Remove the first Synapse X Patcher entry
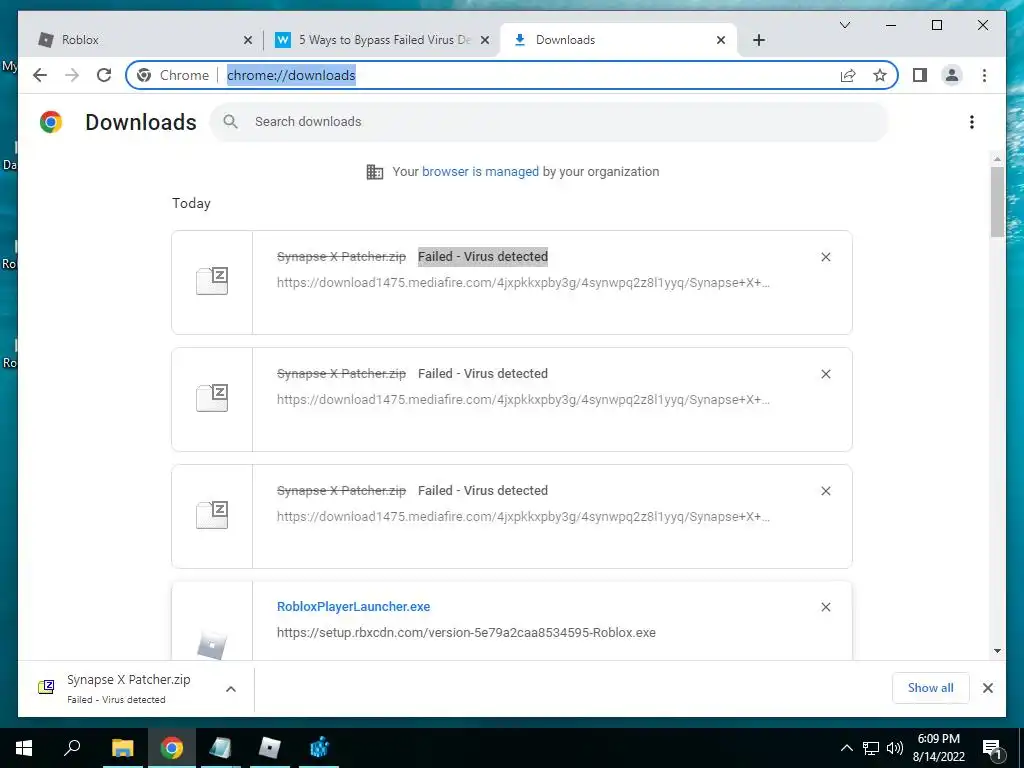The image size is (1024, 768). click(825, 257)
